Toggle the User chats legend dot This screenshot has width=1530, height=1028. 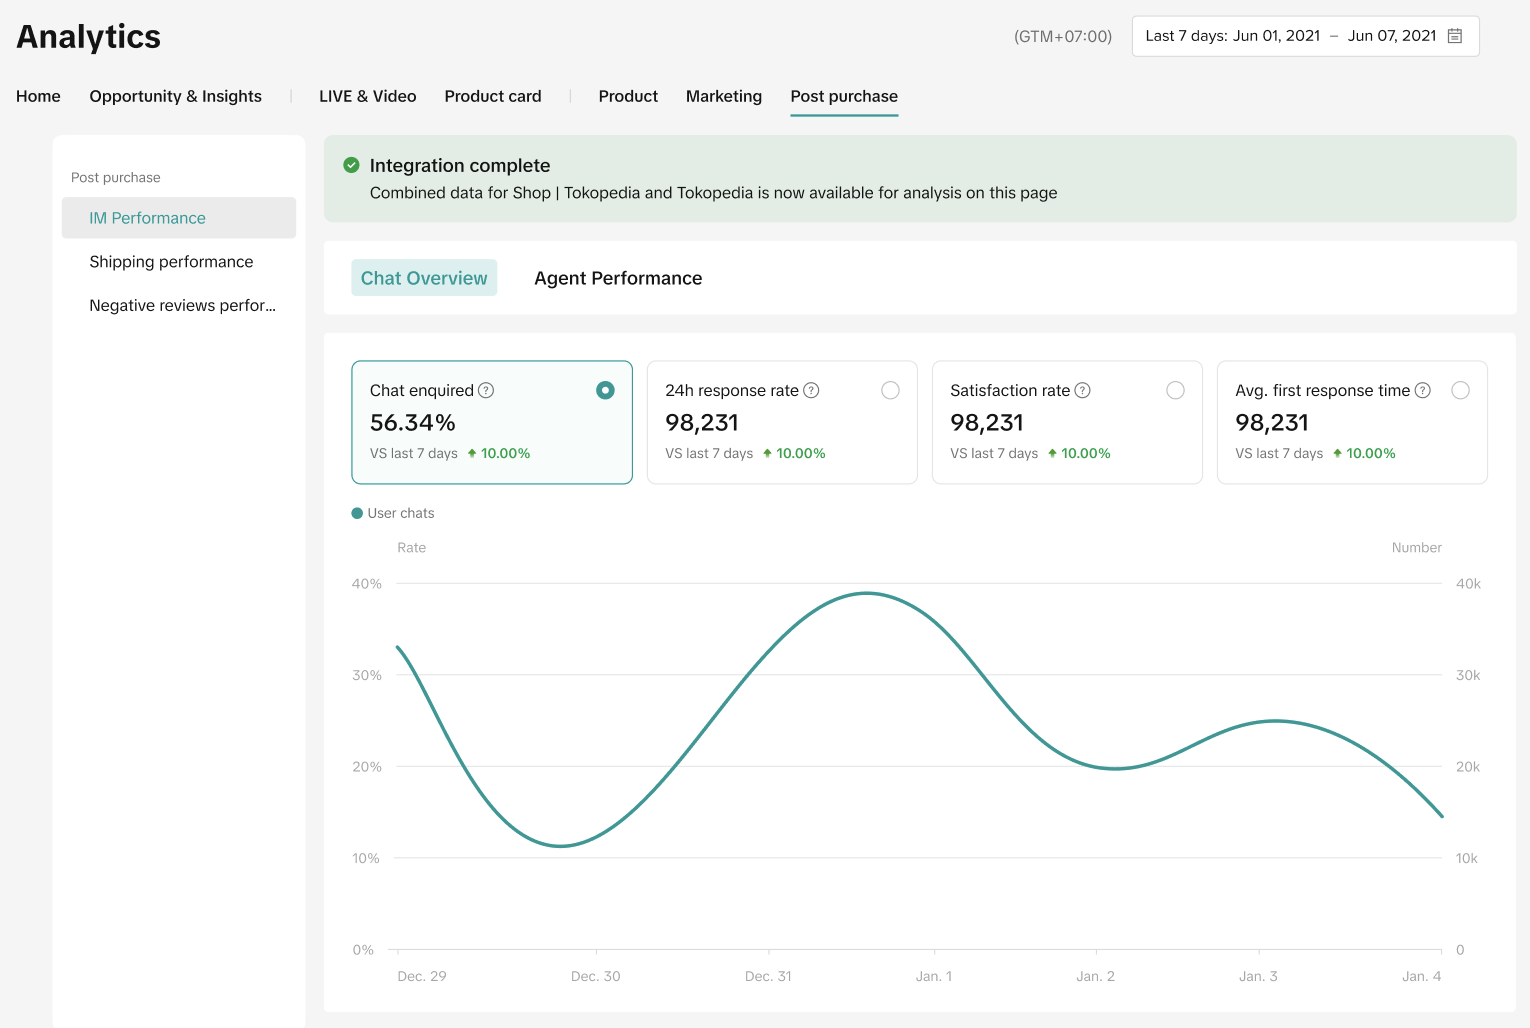pyautogui.click(x=357, y=513)
